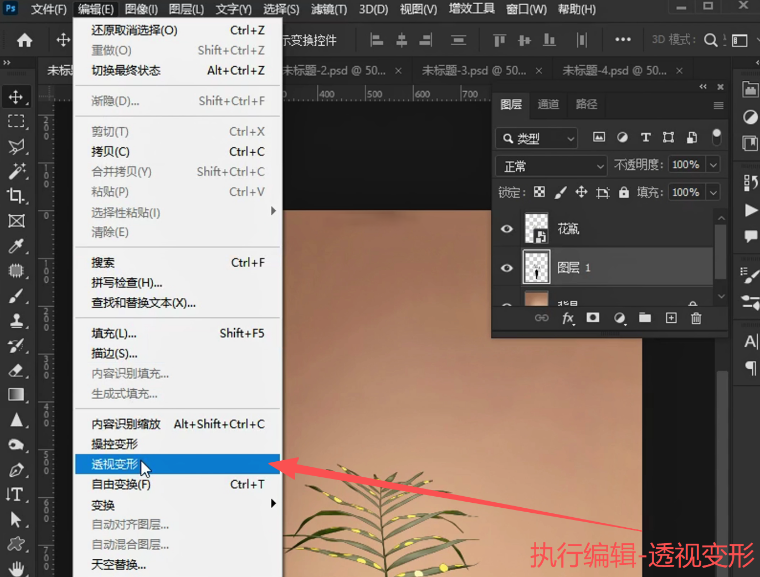760x577 pixels.
Task: Select the Move tool in toolbar
Action: [16, 96]
